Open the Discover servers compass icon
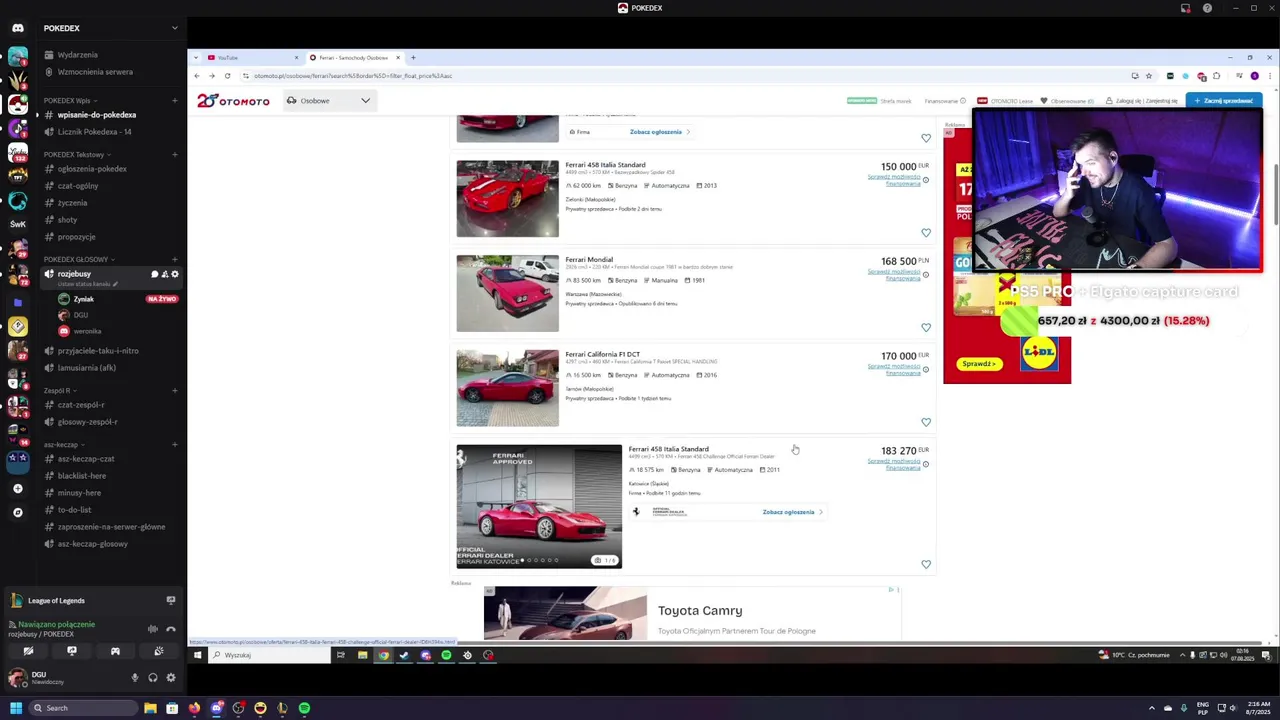The image size is (1280, 720). tap(18, 512)
